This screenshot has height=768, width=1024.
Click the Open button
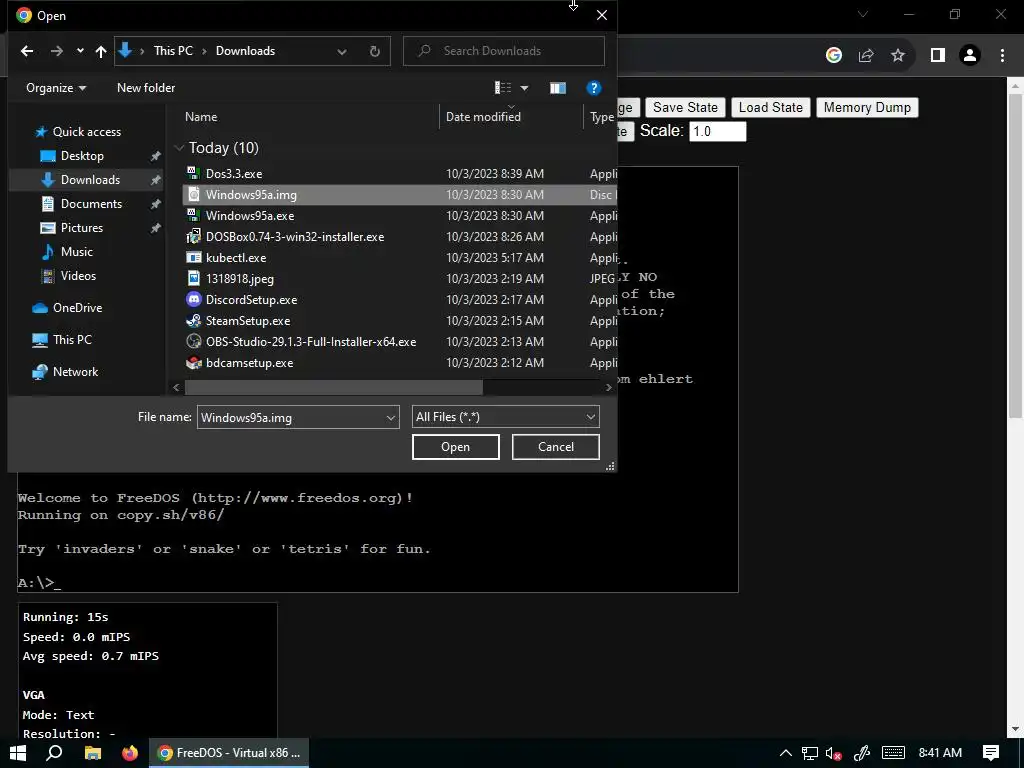pos(455,447)
